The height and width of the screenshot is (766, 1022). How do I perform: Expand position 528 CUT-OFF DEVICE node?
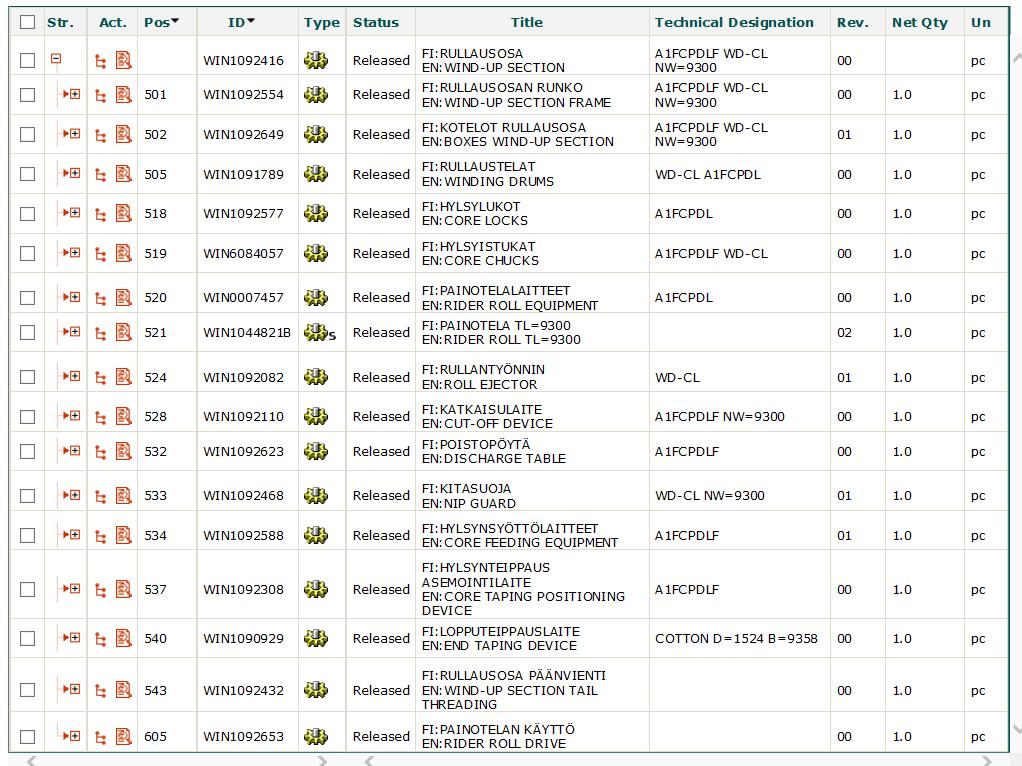(x=75, y=415)
